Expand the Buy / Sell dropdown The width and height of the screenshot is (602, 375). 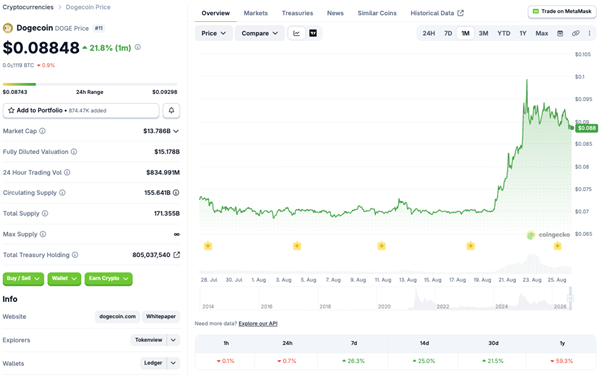click(x=23, y=279)
